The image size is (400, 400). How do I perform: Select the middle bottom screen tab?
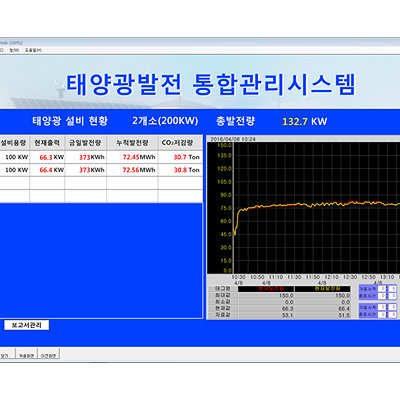click(26, 355)
